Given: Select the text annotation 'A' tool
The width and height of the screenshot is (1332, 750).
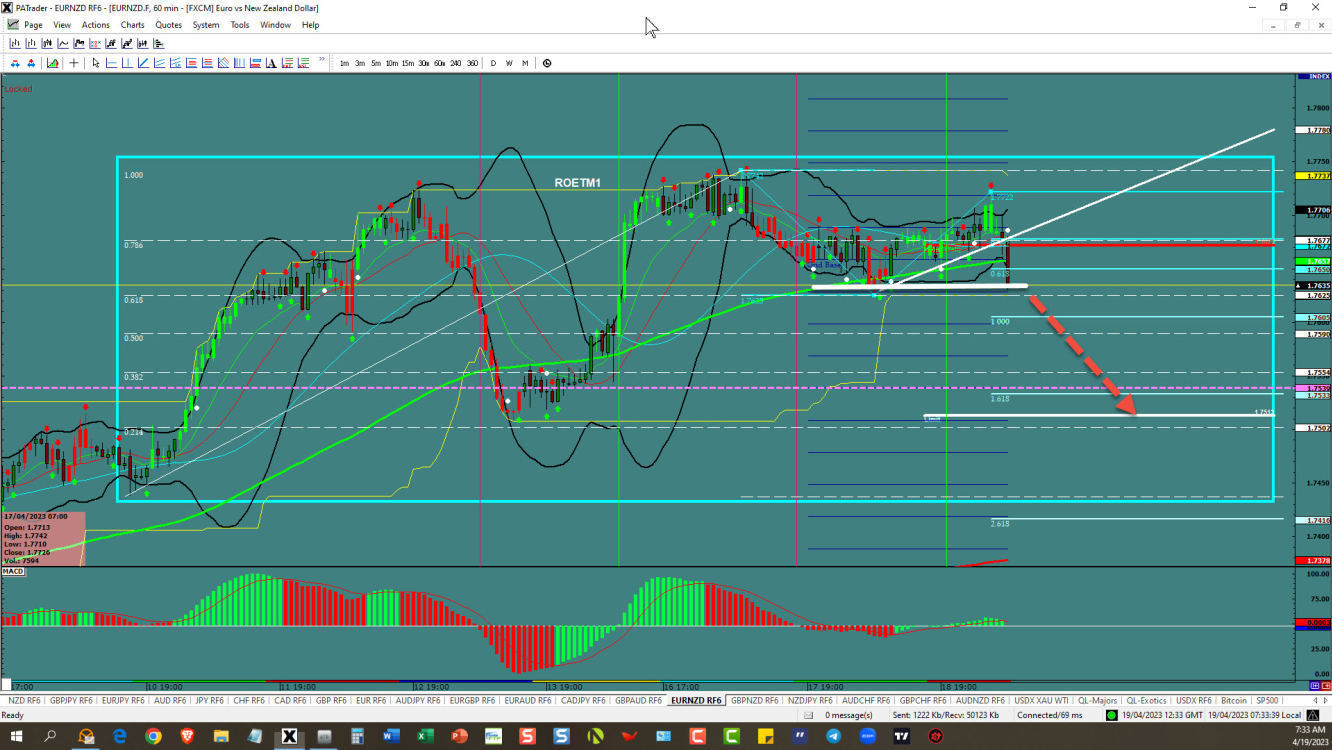Looking at the screenshot, I should pos(272,63).
